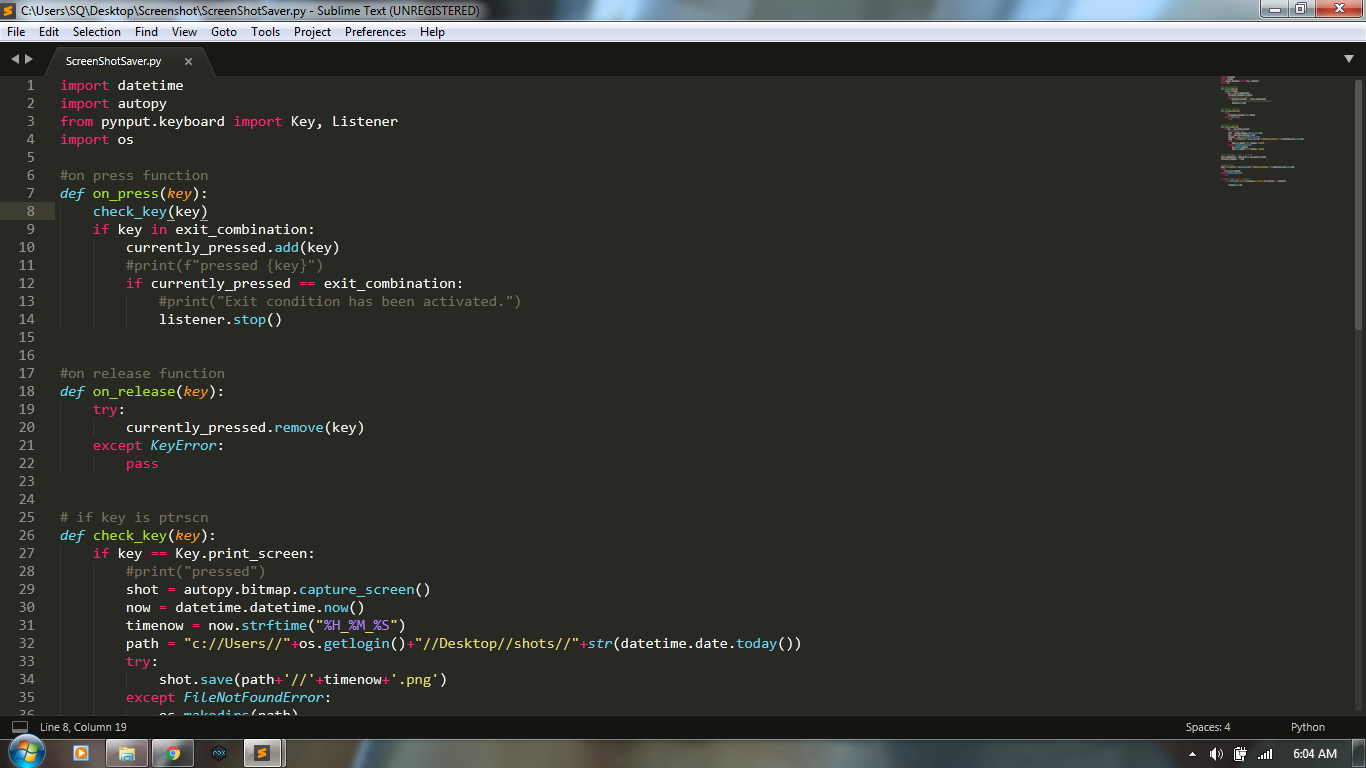Select the ScreenShotSaver.py tab

[115, 59]
